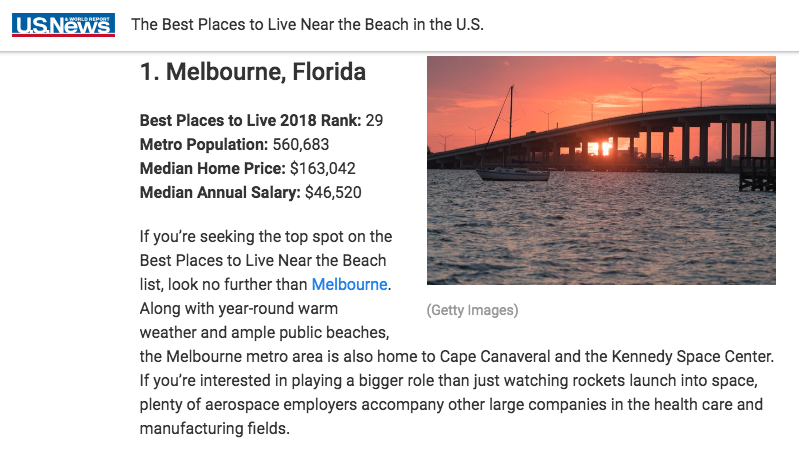799x460 pixels.
Task: Click the Best Places to Live page title
Action: (x=307, y=24)
